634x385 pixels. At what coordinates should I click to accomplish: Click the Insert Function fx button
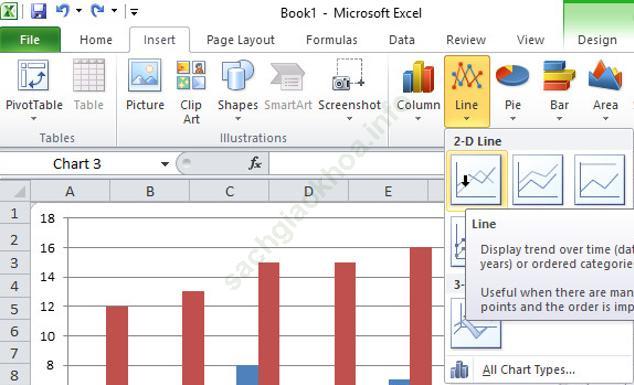pyautogui.click(x=255, y=164)
